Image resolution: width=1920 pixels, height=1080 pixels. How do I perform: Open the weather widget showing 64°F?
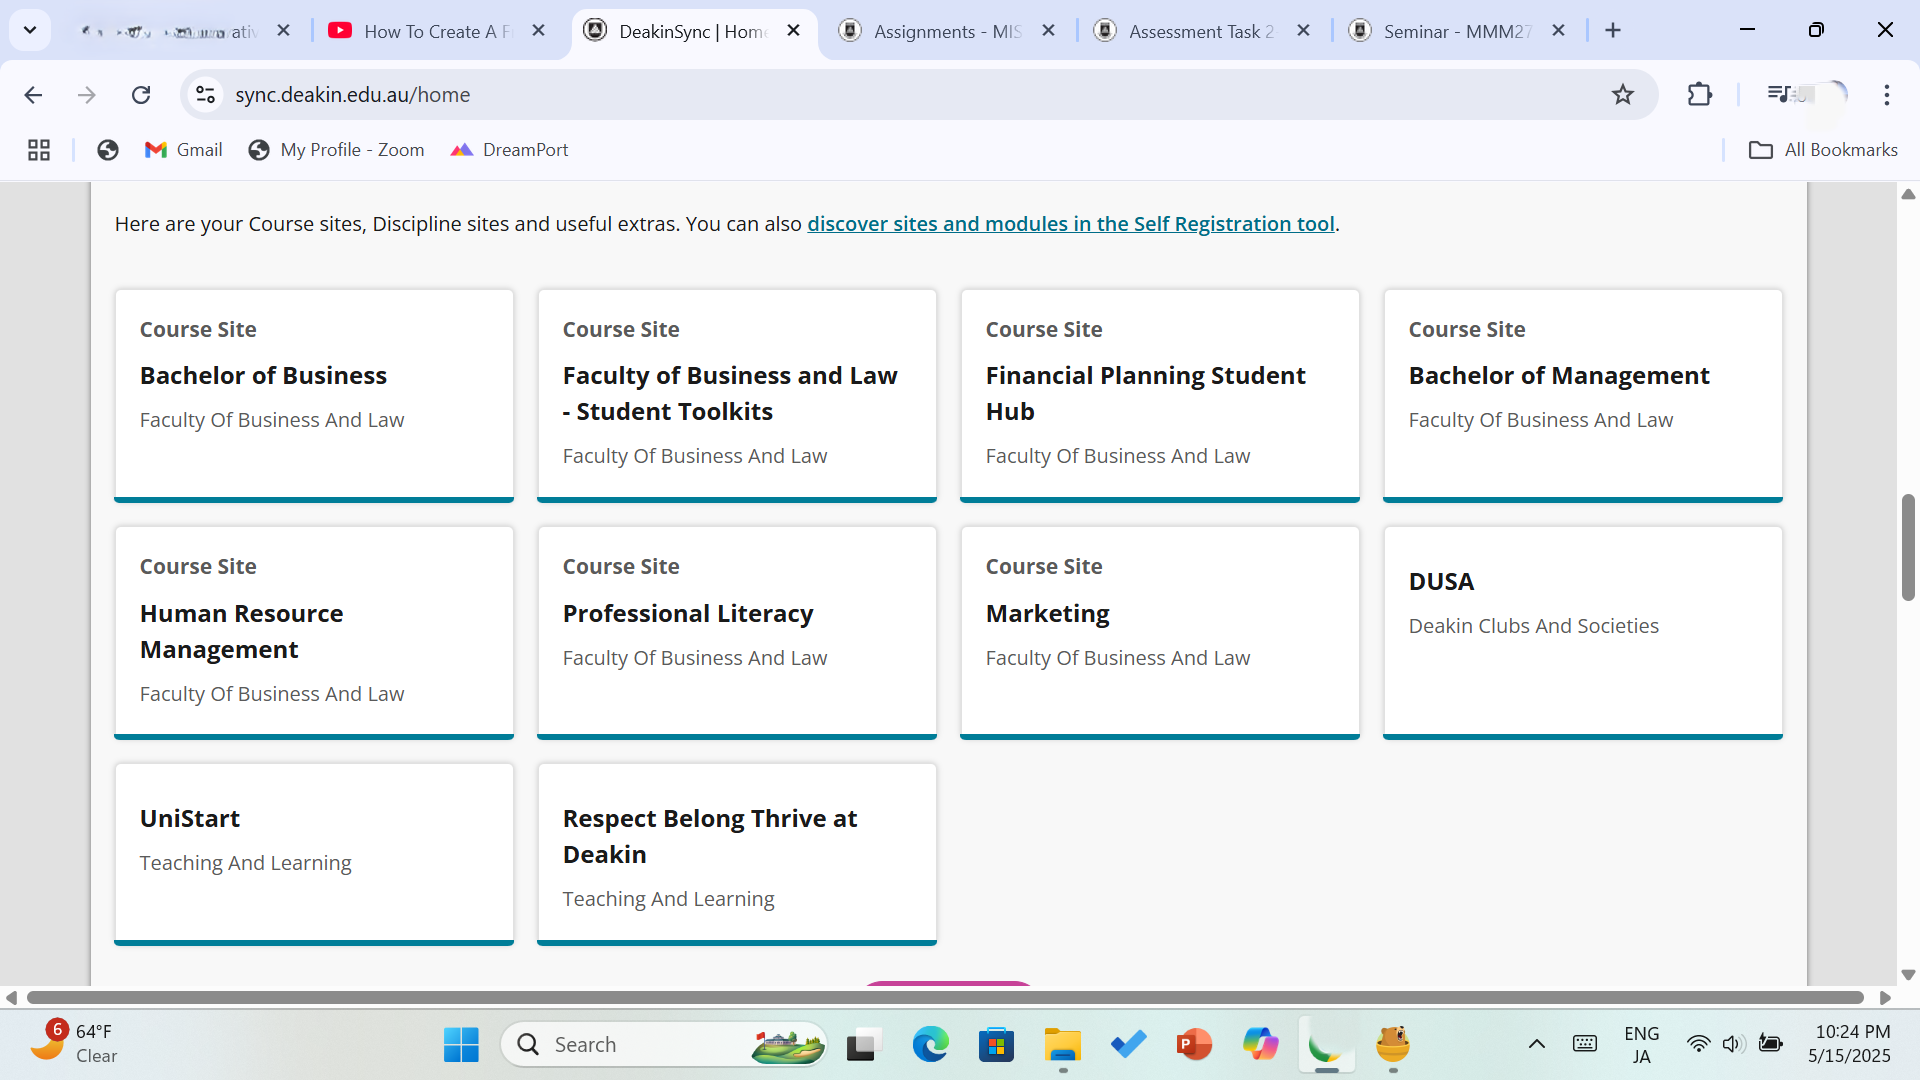click(x=75, y=1044)
